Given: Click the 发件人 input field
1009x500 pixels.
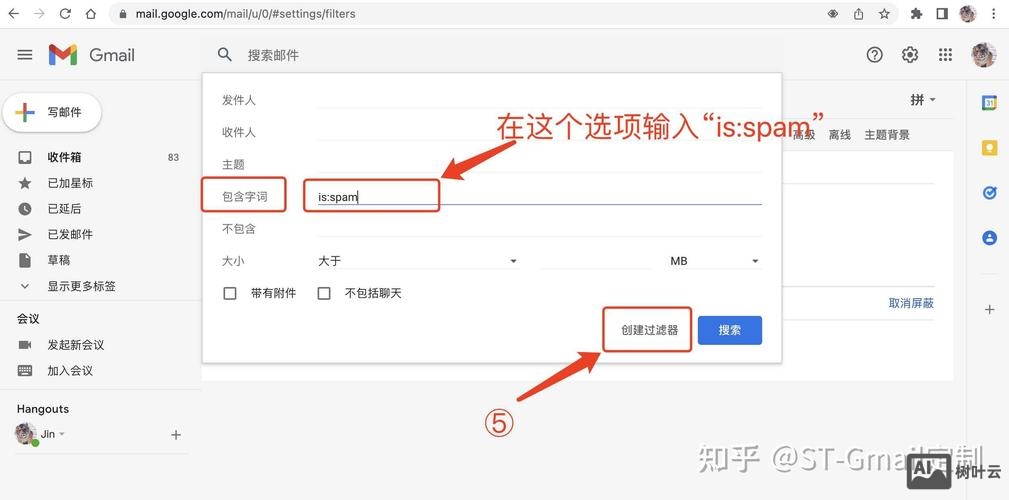Looking at the screenshot, I should tap(539, 100).
